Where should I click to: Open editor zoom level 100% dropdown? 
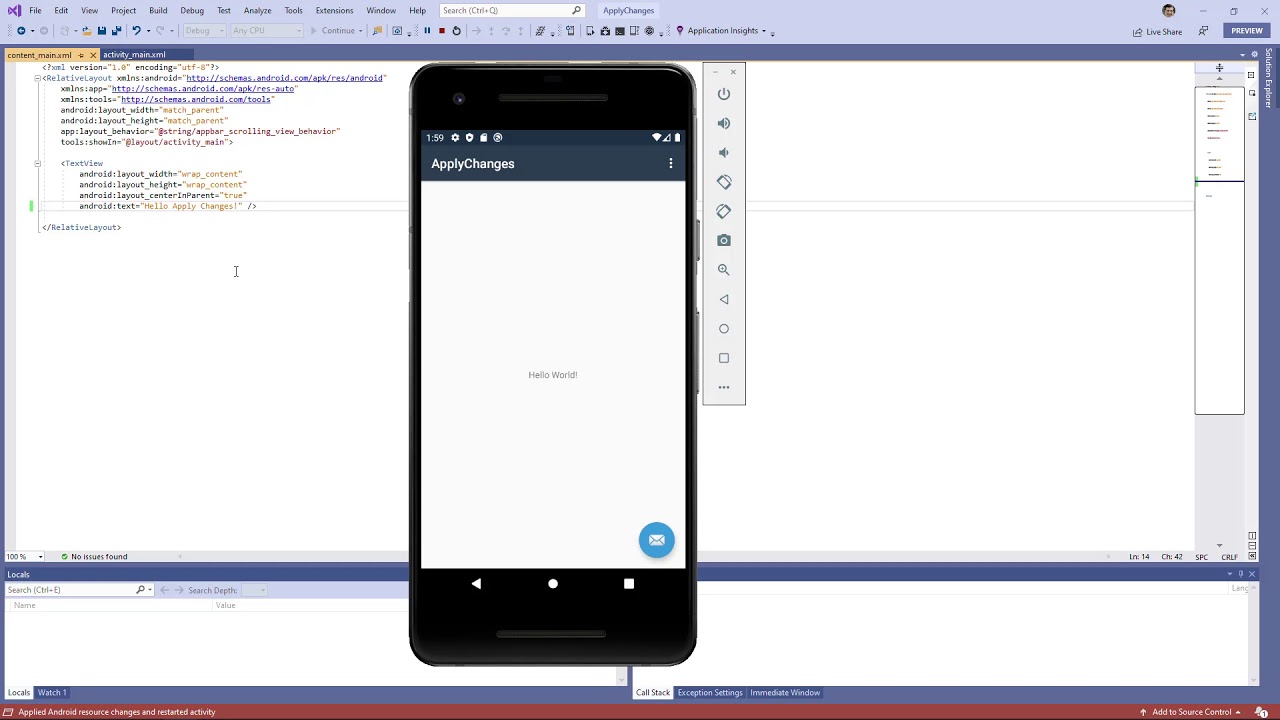(x=25, y=557)
